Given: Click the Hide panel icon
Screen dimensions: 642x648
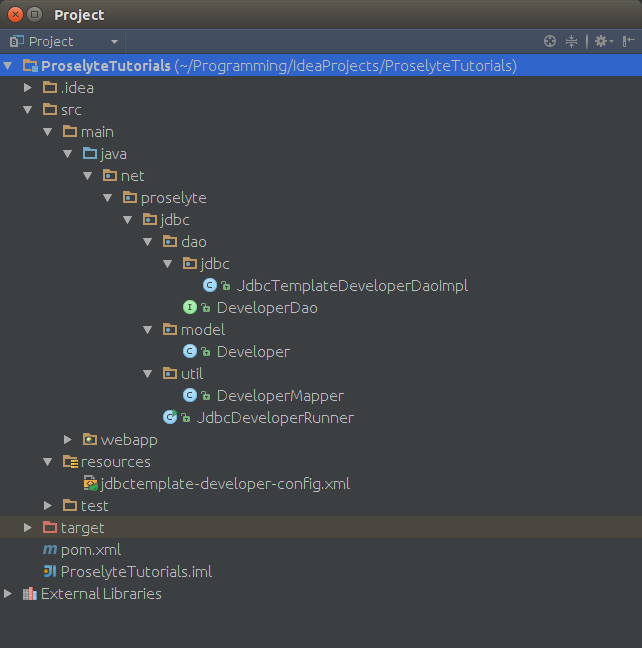Looking at the screenshot, I should (x=628, y=41).
